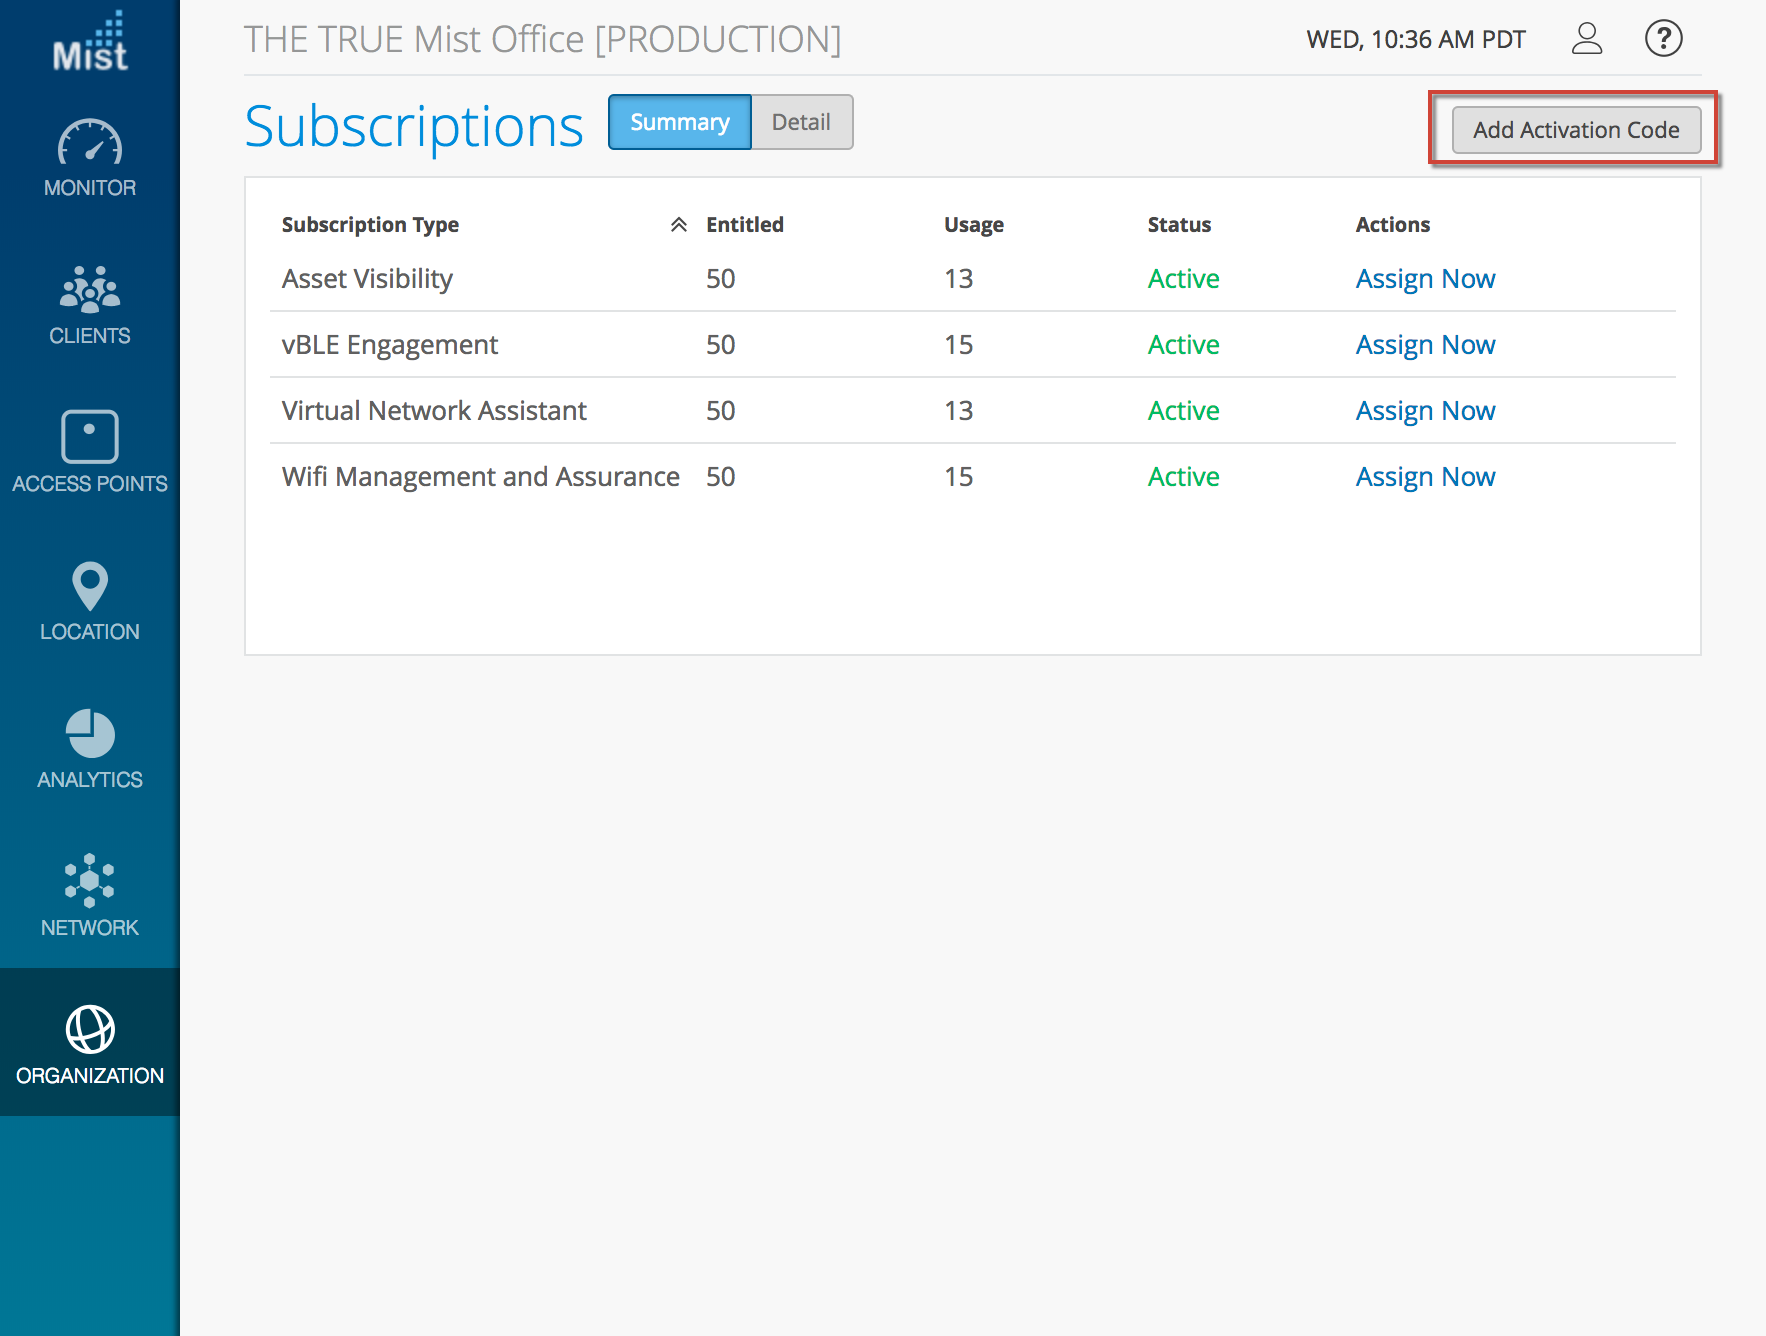Click entitled 50 for Wifi Management and Assurance
Image resolution: width=1766 pixels, height=1336 pixels.
[721, 477]
